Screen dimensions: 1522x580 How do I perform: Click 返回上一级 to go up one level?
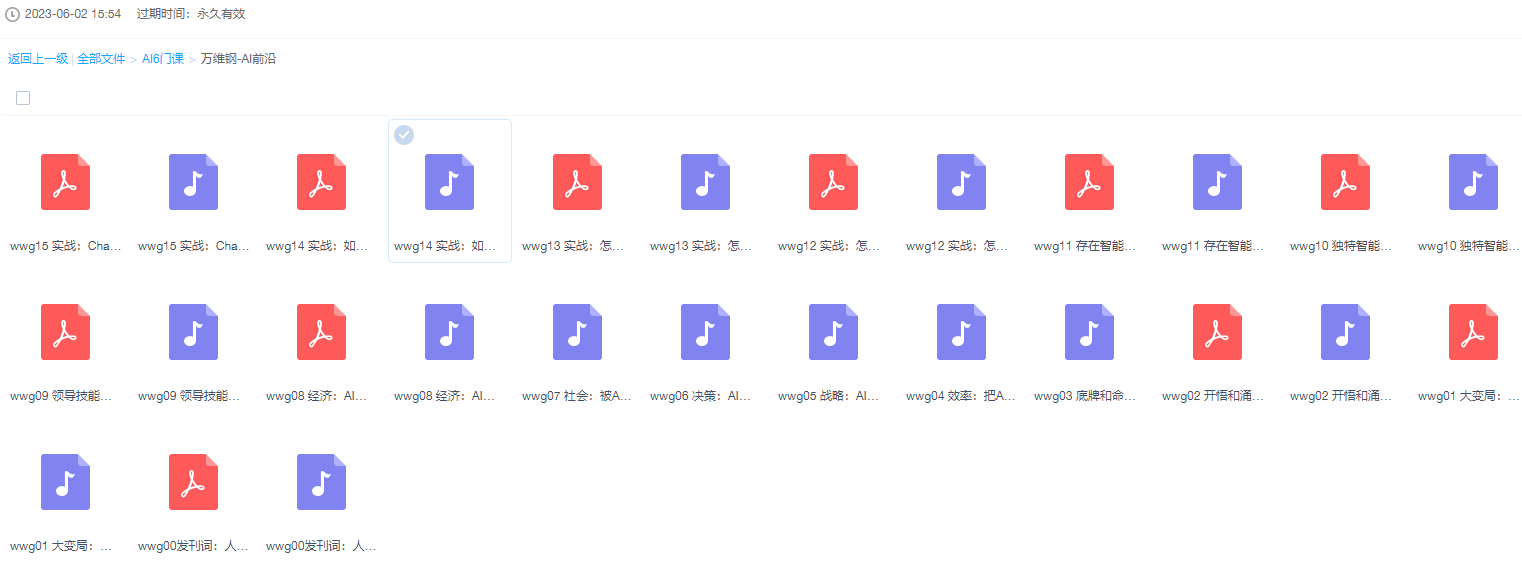coord(38,59)
